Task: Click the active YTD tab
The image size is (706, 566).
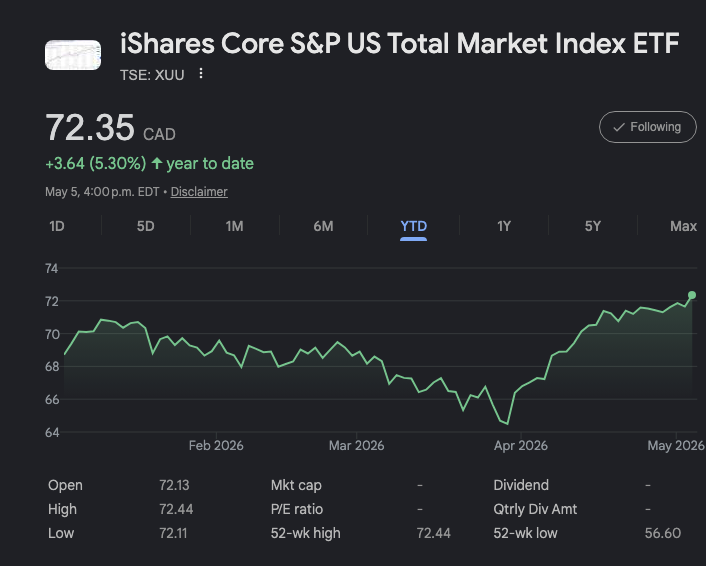Action: pos(413,226)
